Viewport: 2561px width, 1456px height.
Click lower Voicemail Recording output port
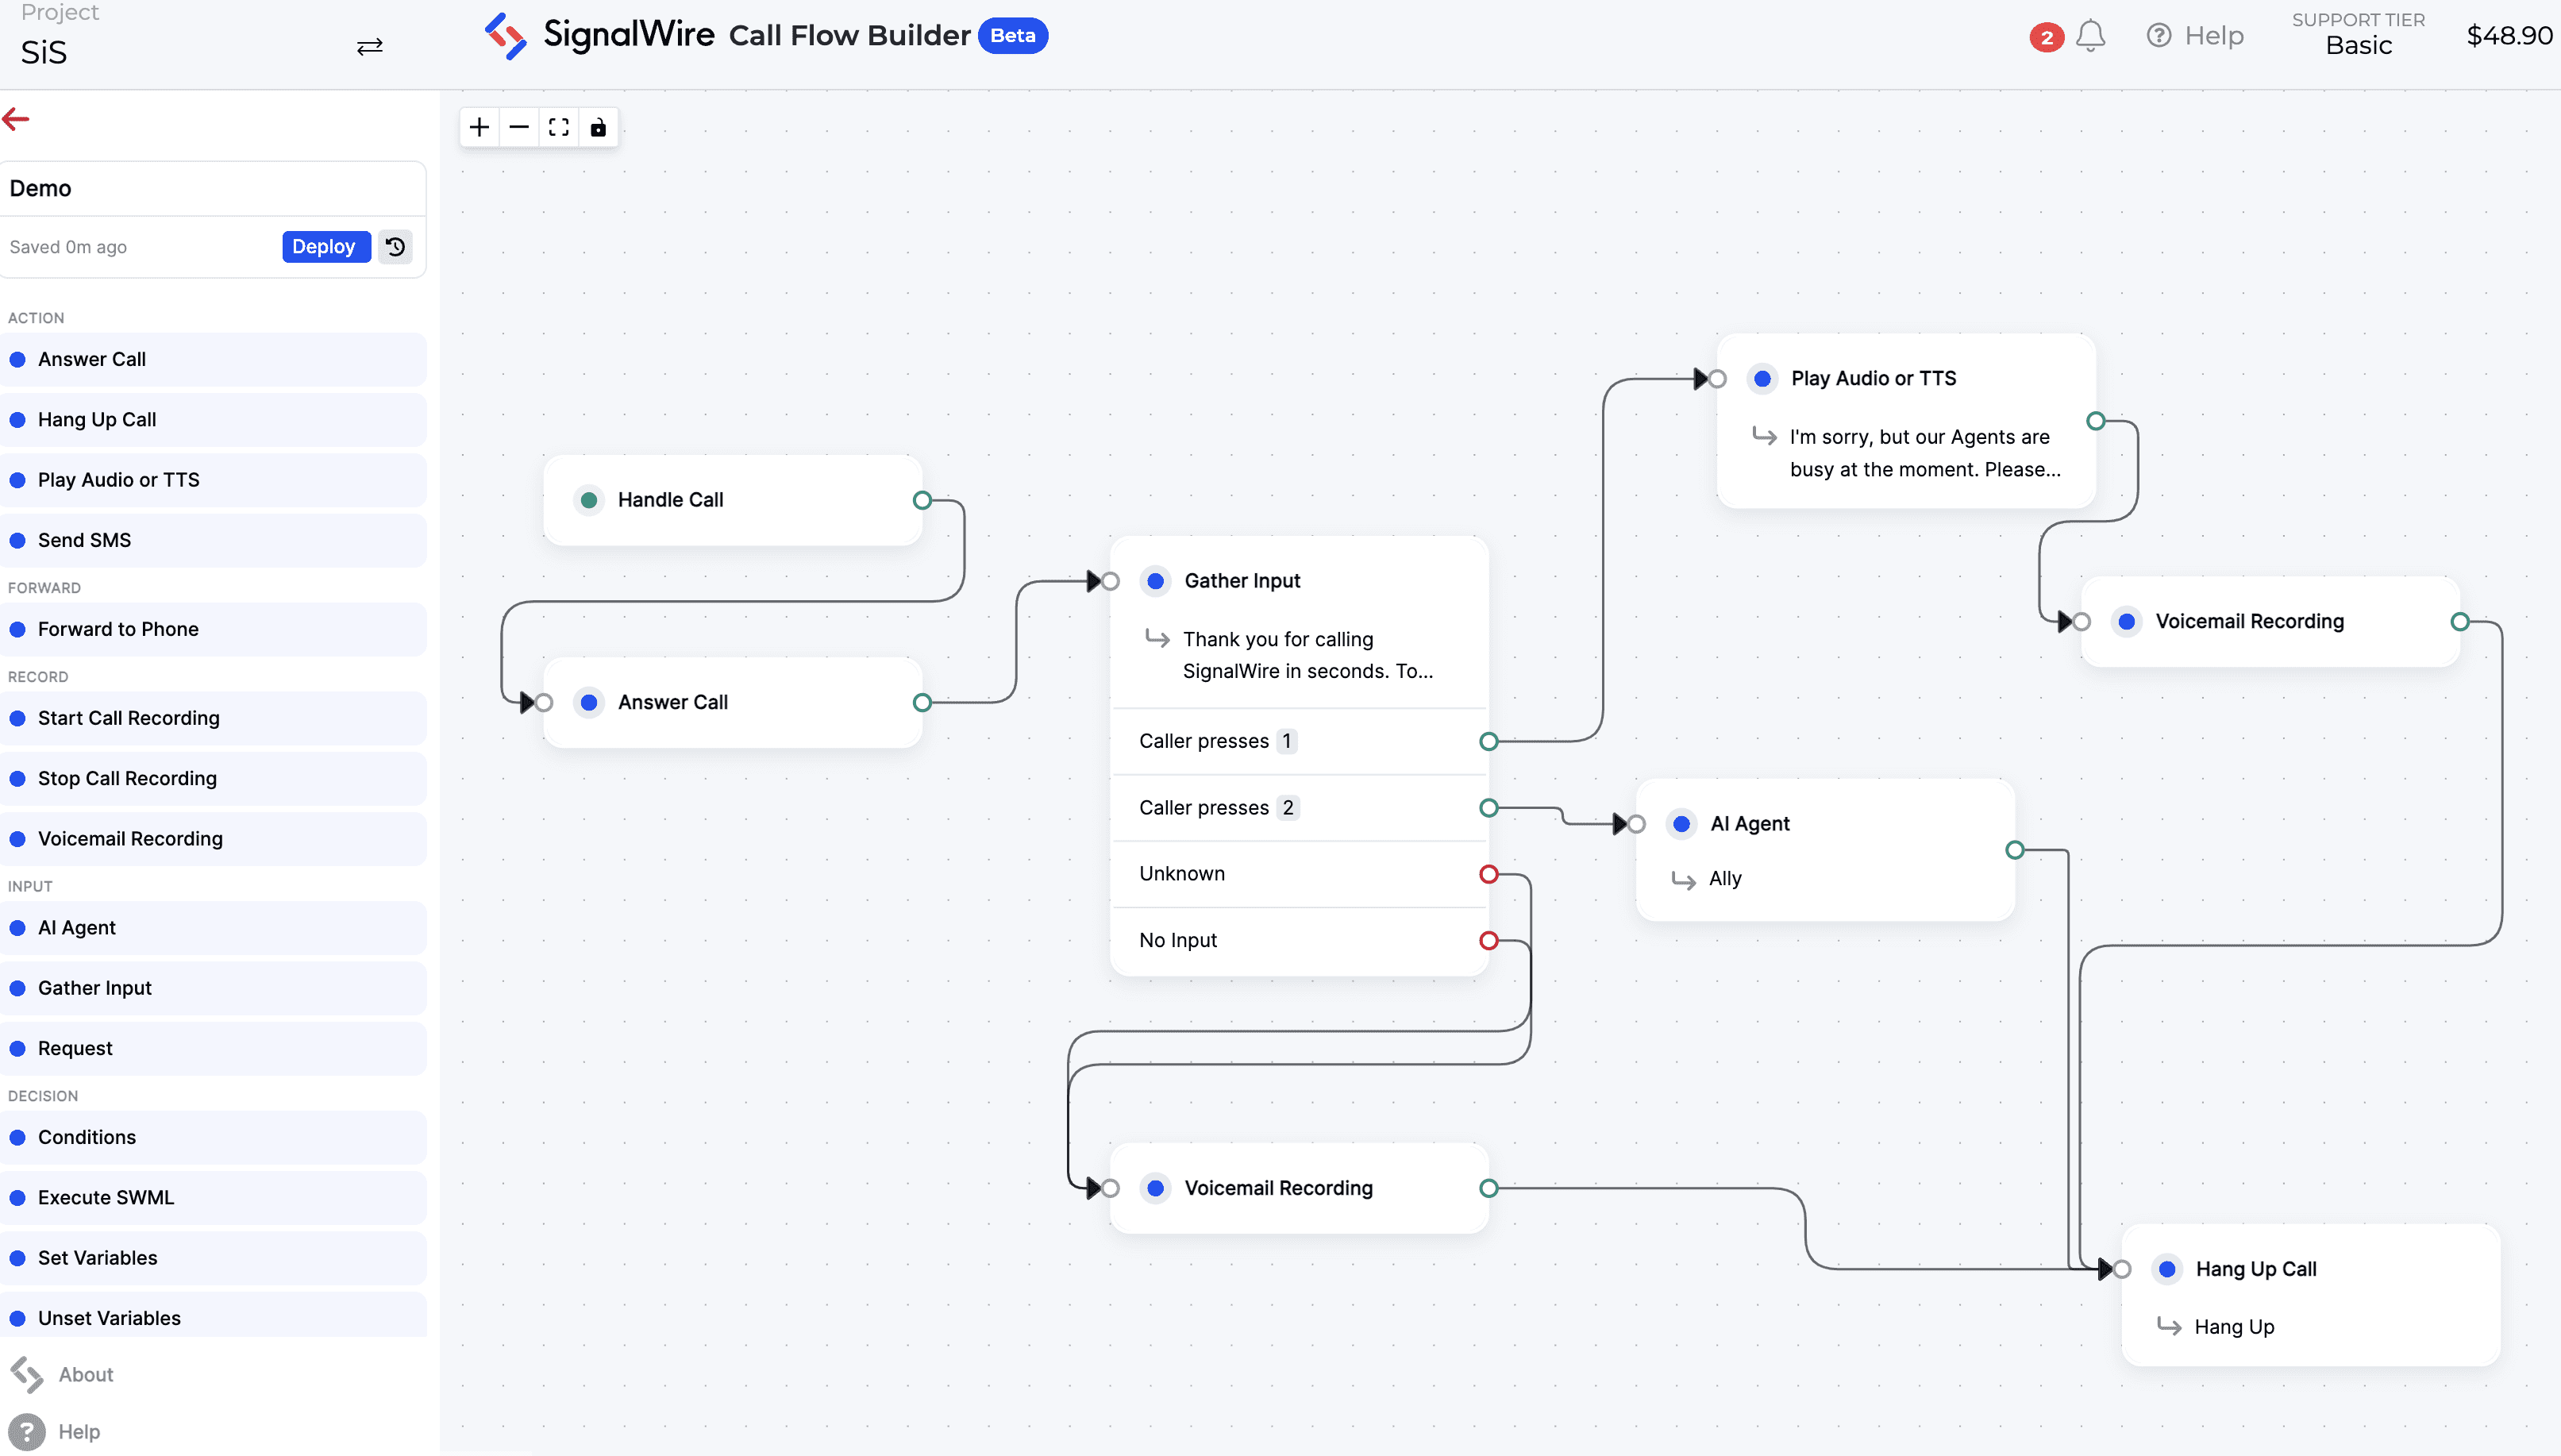(1489, 1188)
